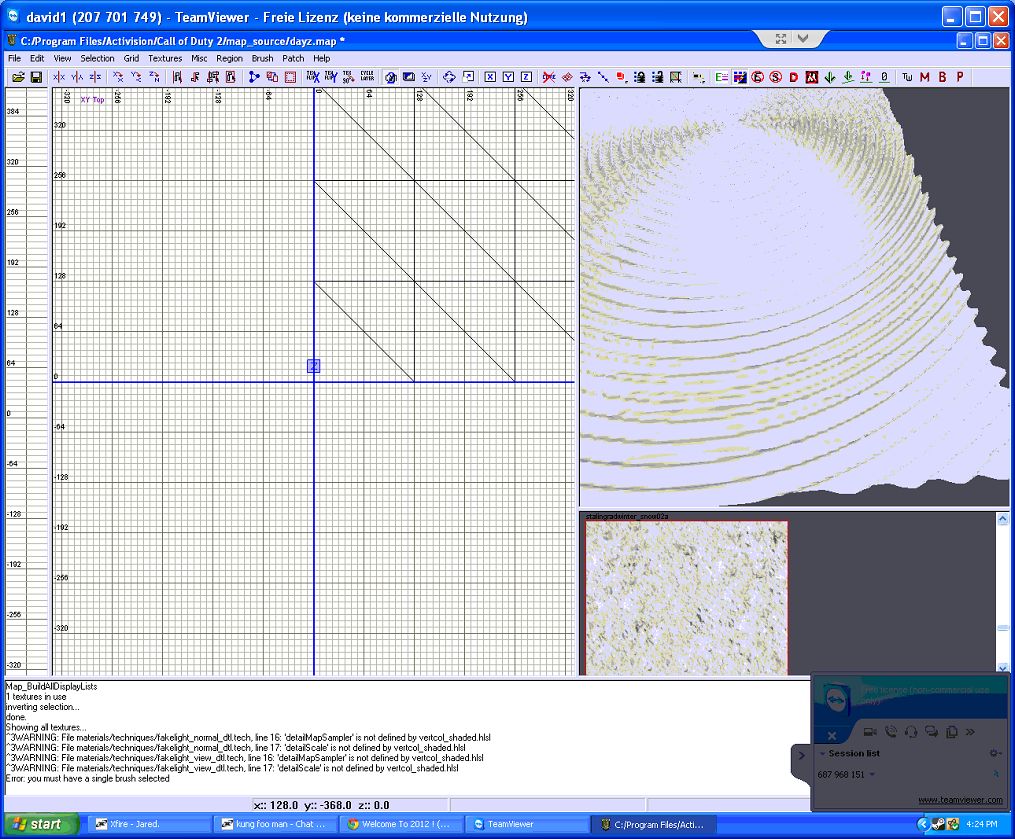Open the Misc menu
Image resolution: width=1015 pixels, height=839 pixels.
(199, 58)
